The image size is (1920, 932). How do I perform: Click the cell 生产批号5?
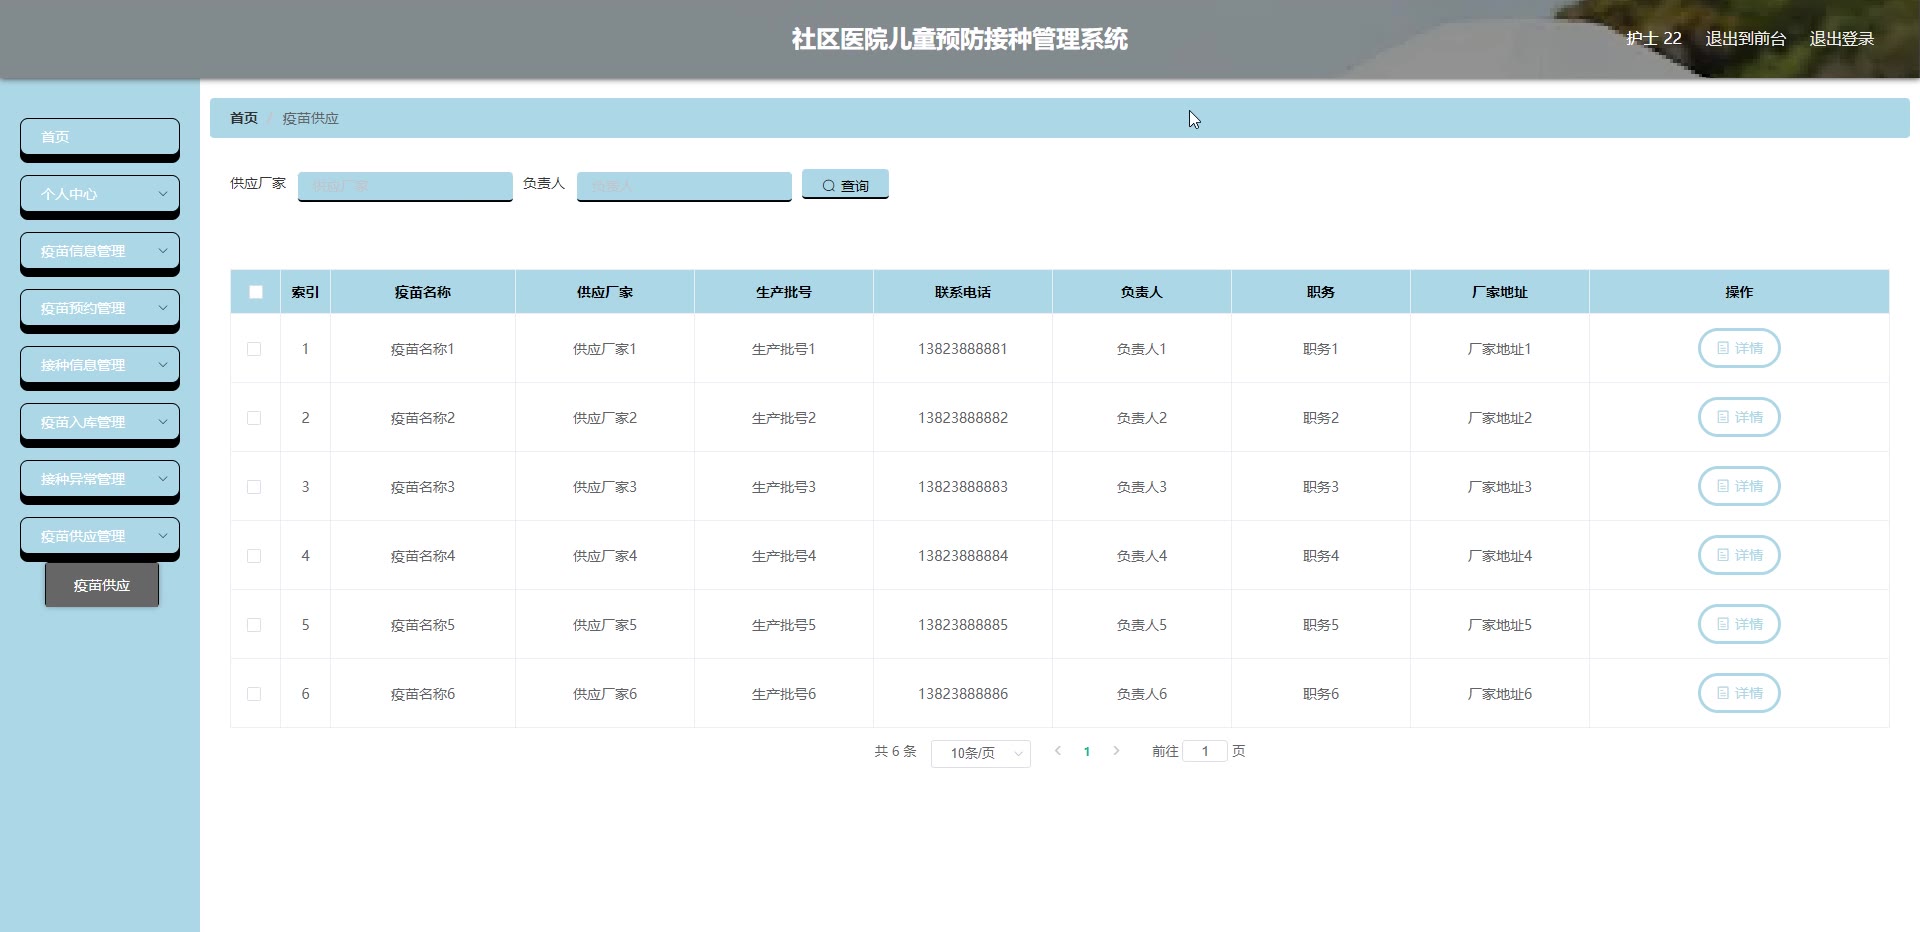(784, 625)
